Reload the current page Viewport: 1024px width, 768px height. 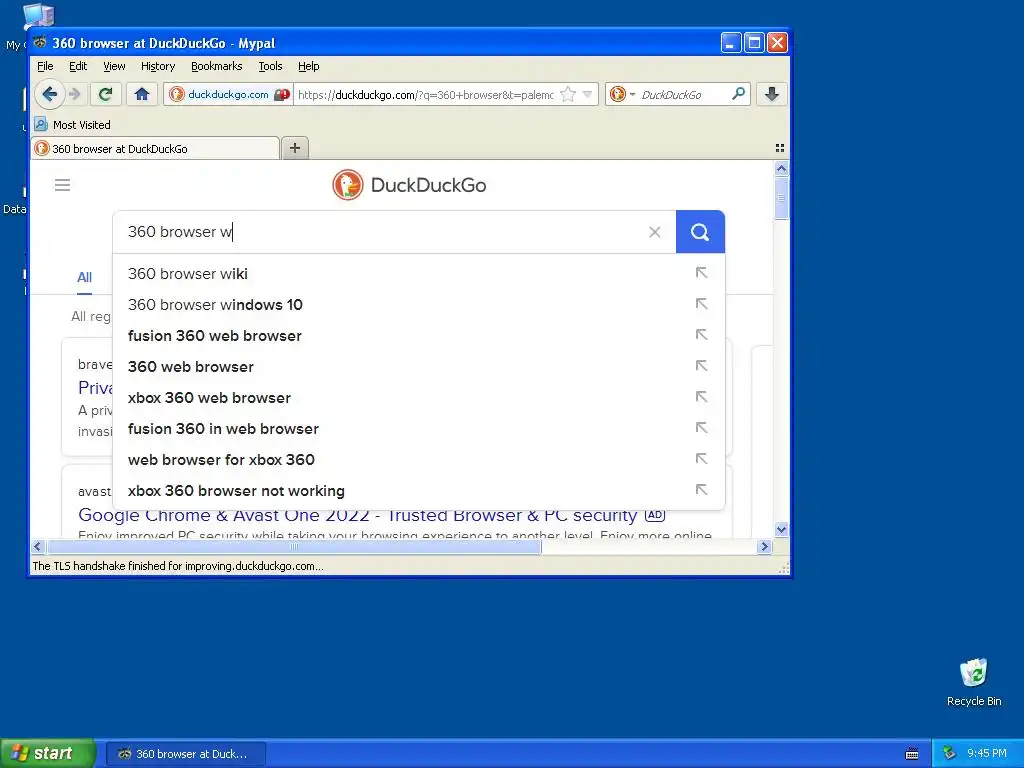point(105,94)
